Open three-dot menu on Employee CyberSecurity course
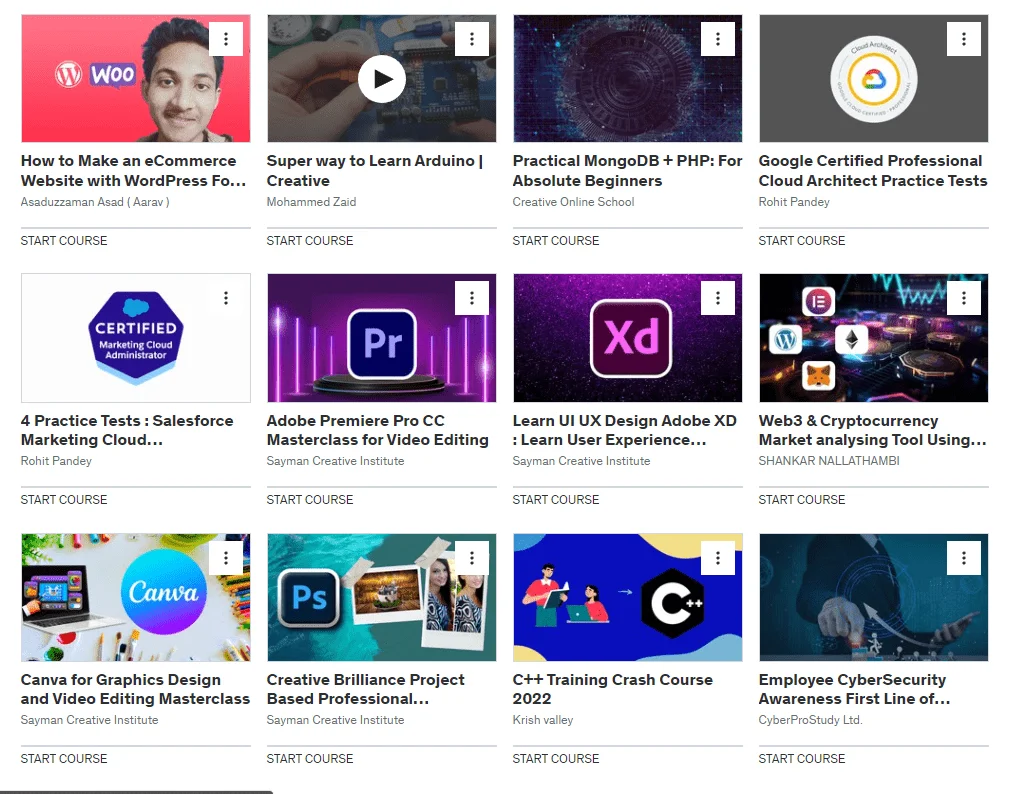Screen dimensions: 1010x794 click(964, 558)
